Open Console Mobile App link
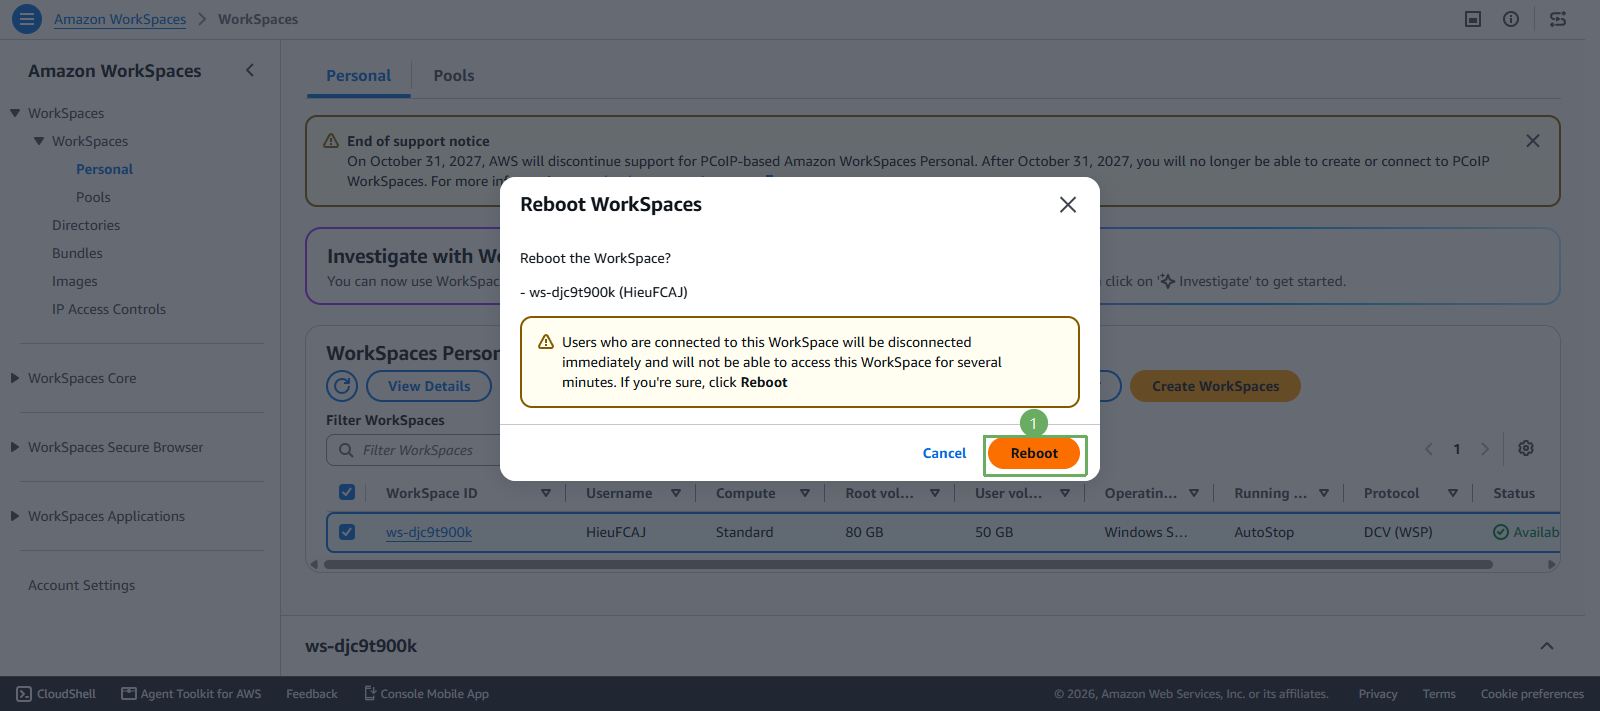The image size is (1600, 711). click(x=426, y=694)
